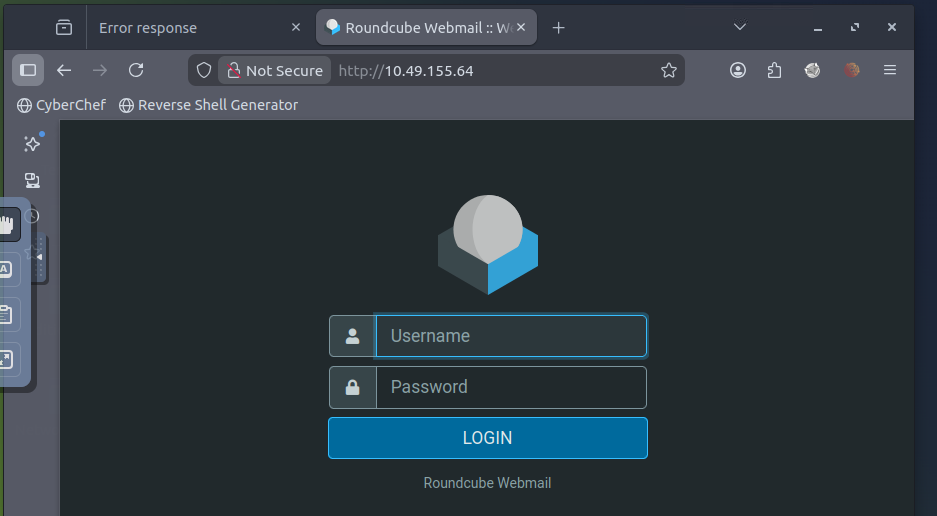Close the browser window
Viewport: 937px width, 516px height.
point(892,28)
